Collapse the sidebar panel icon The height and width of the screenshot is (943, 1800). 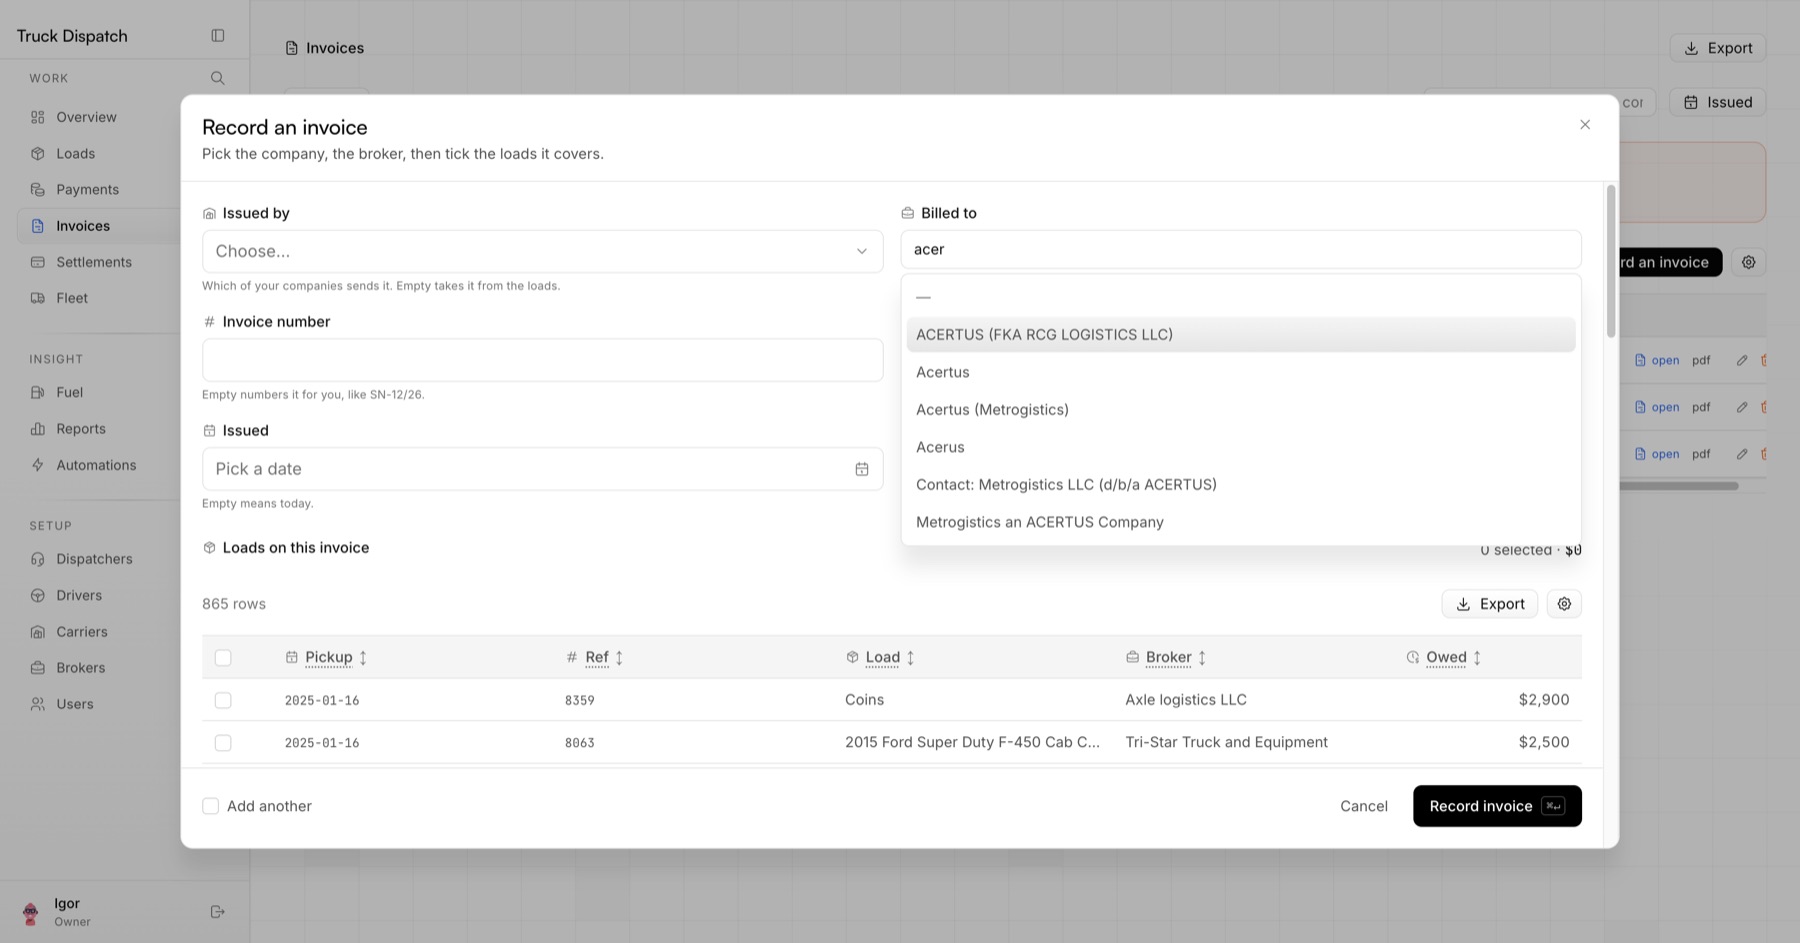218,36
